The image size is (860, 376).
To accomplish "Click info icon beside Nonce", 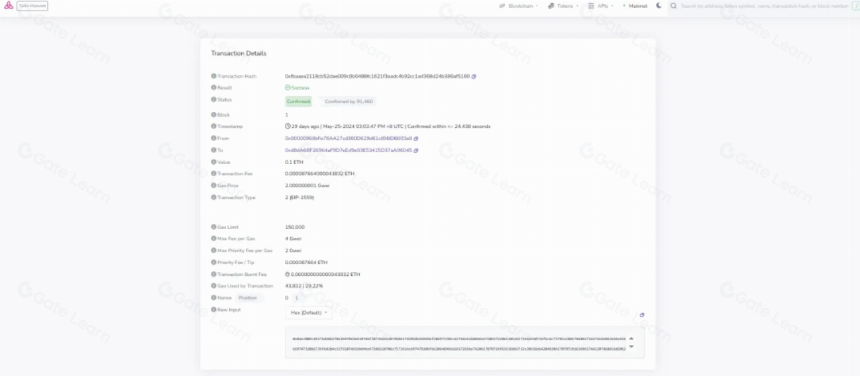I will tap(214, 298).
